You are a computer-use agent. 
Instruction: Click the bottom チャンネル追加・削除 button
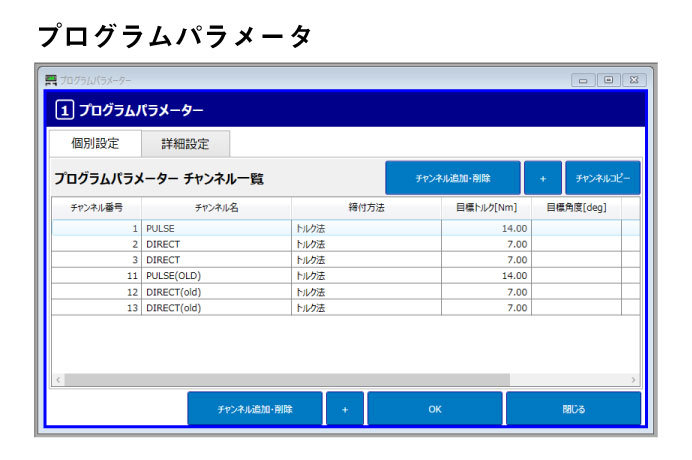pyautogui.click(x=255, y=409)
